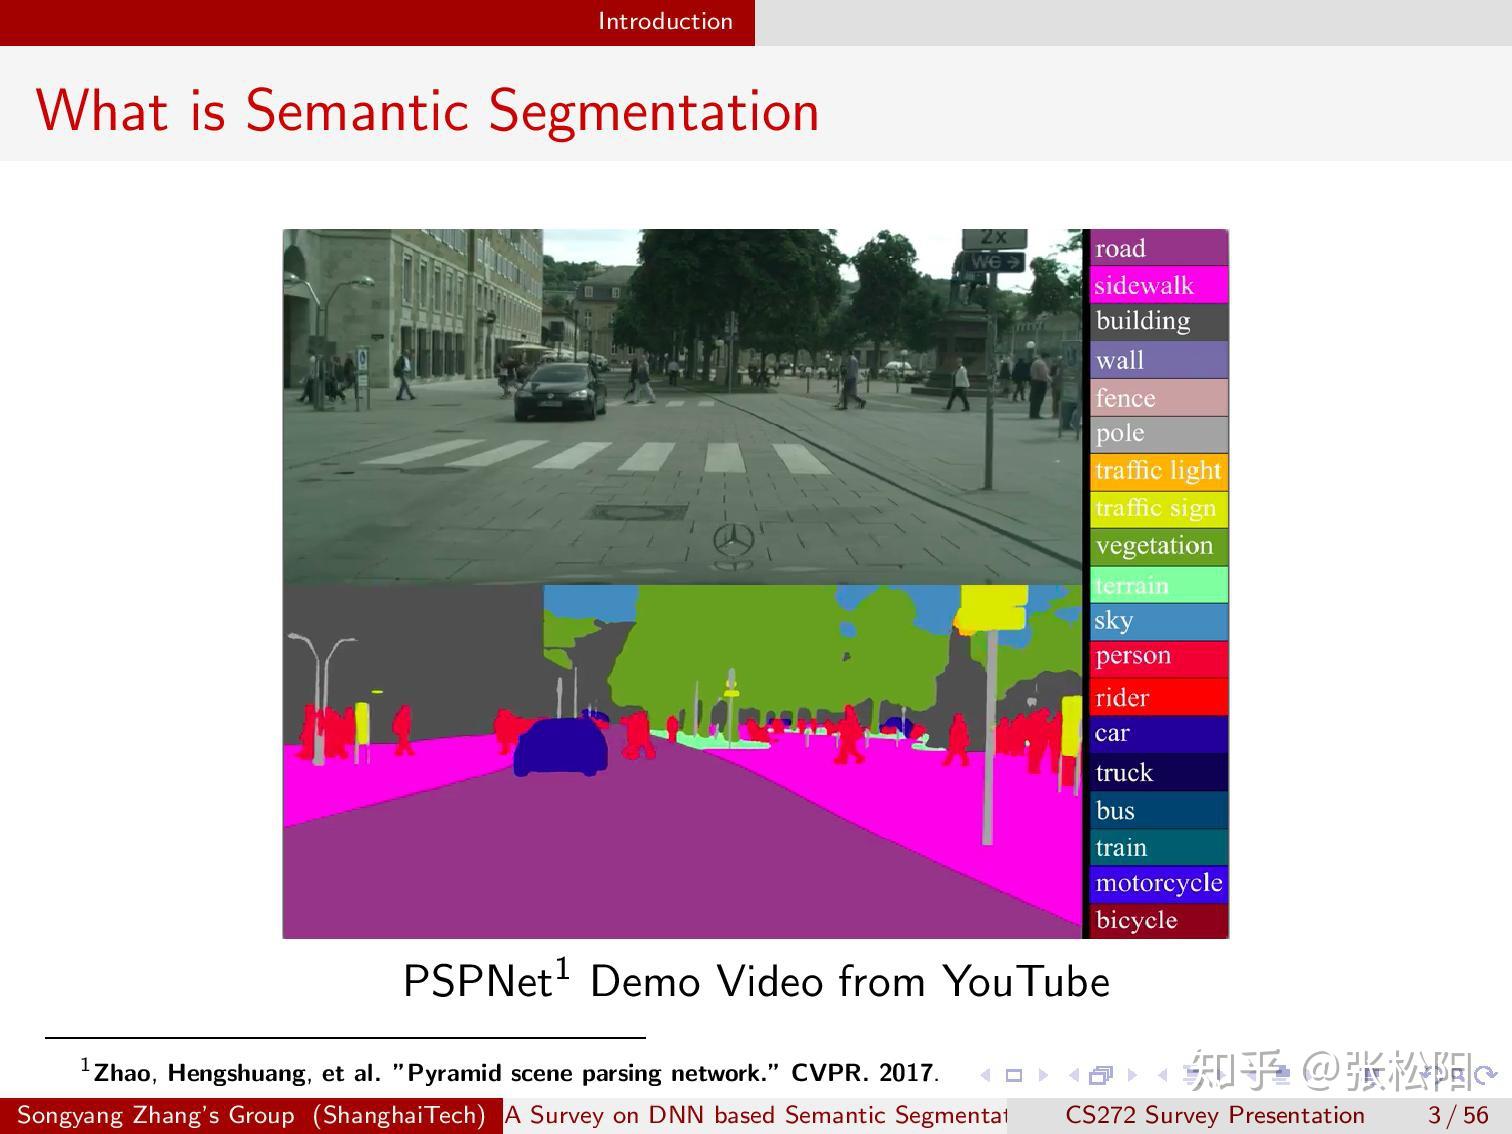Select the Introduction section header
Screen dimensions: 1512x1134
pyautogui.click(x=665, y=21)
